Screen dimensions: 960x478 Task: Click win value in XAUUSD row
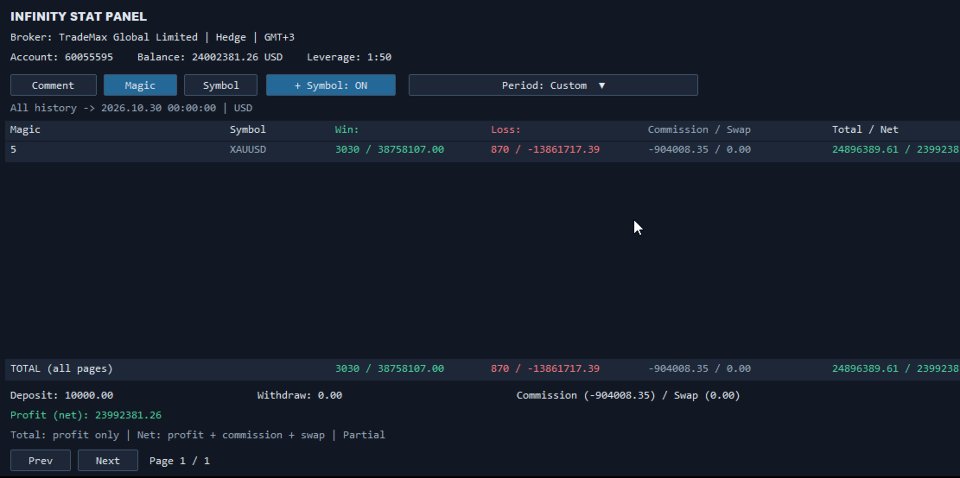[x=389, y=149]
